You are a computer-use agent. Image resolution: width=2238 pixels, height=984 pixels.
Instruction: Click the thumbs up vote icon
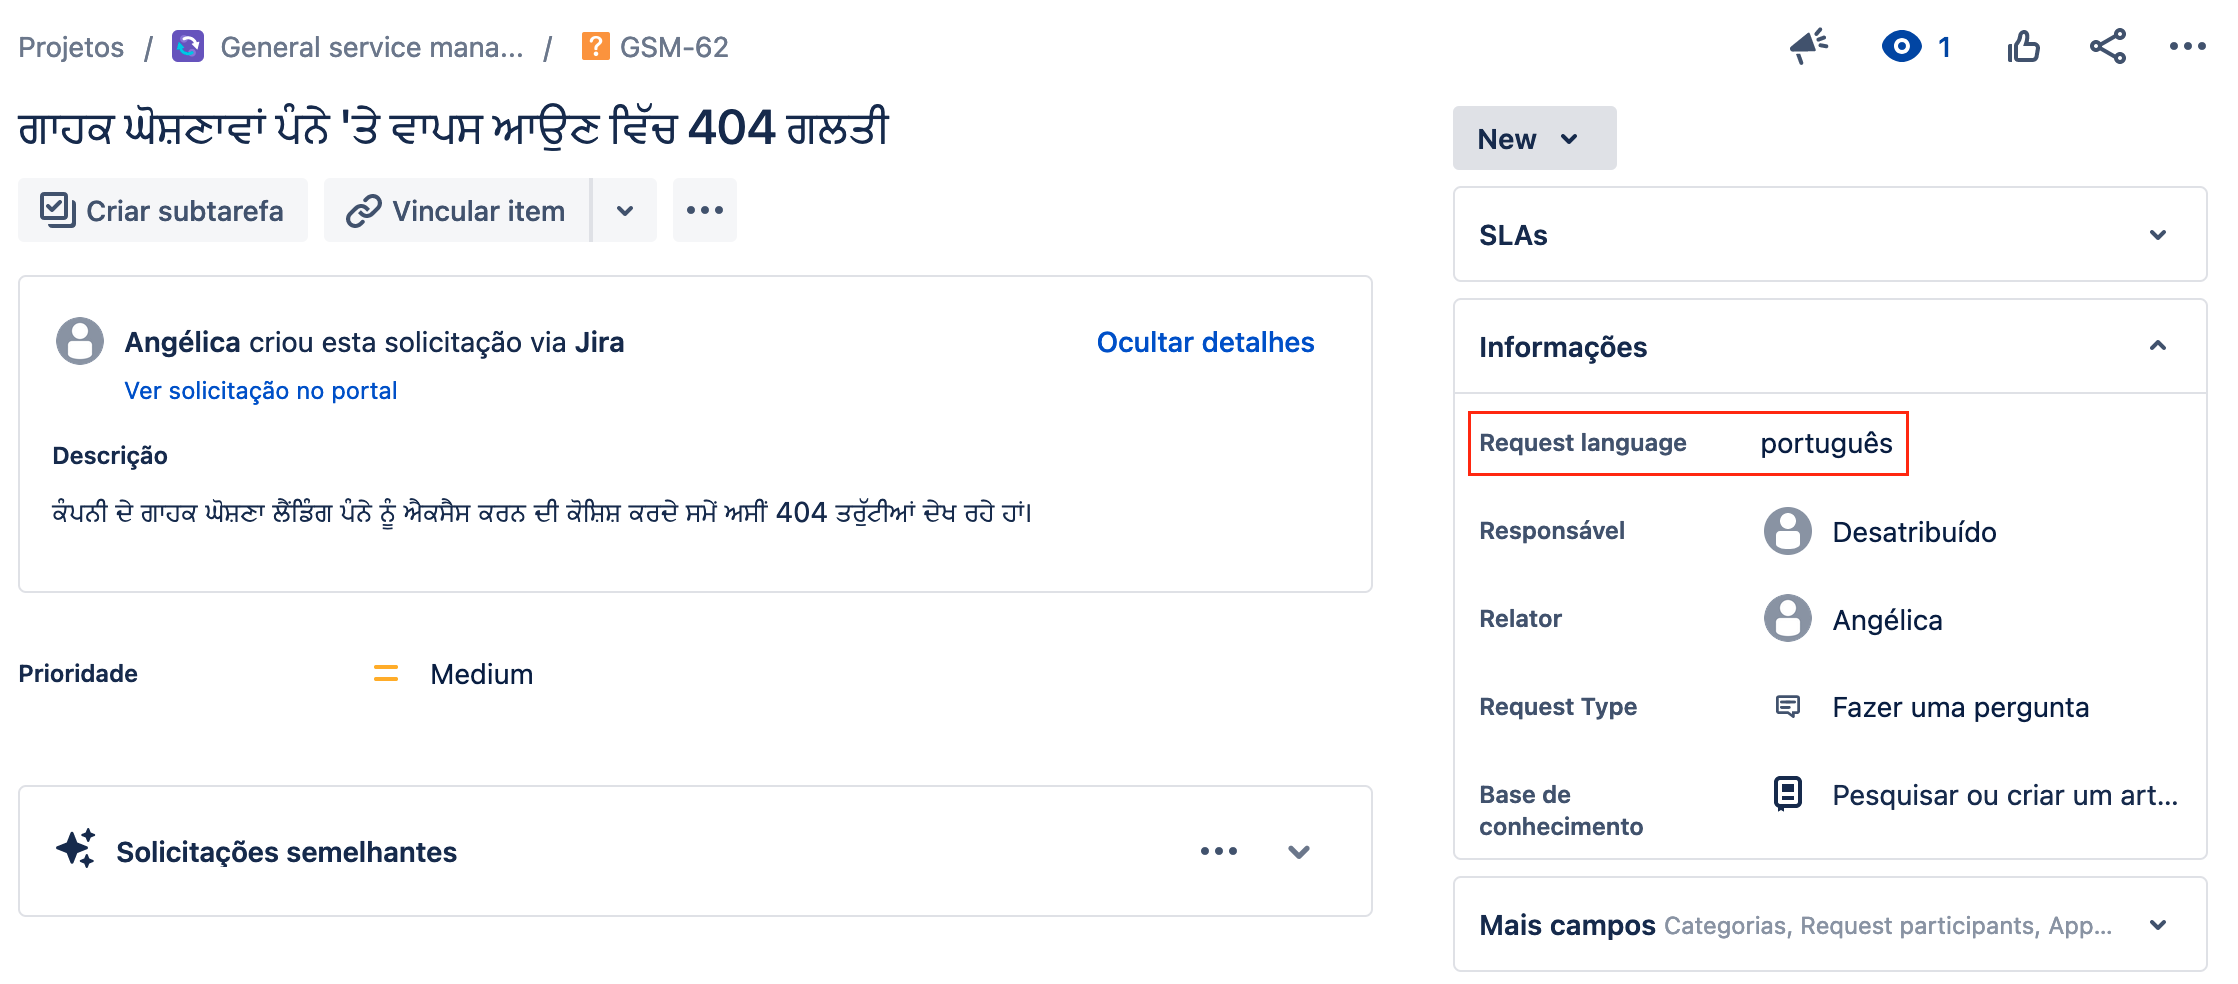coord(2023,46)
